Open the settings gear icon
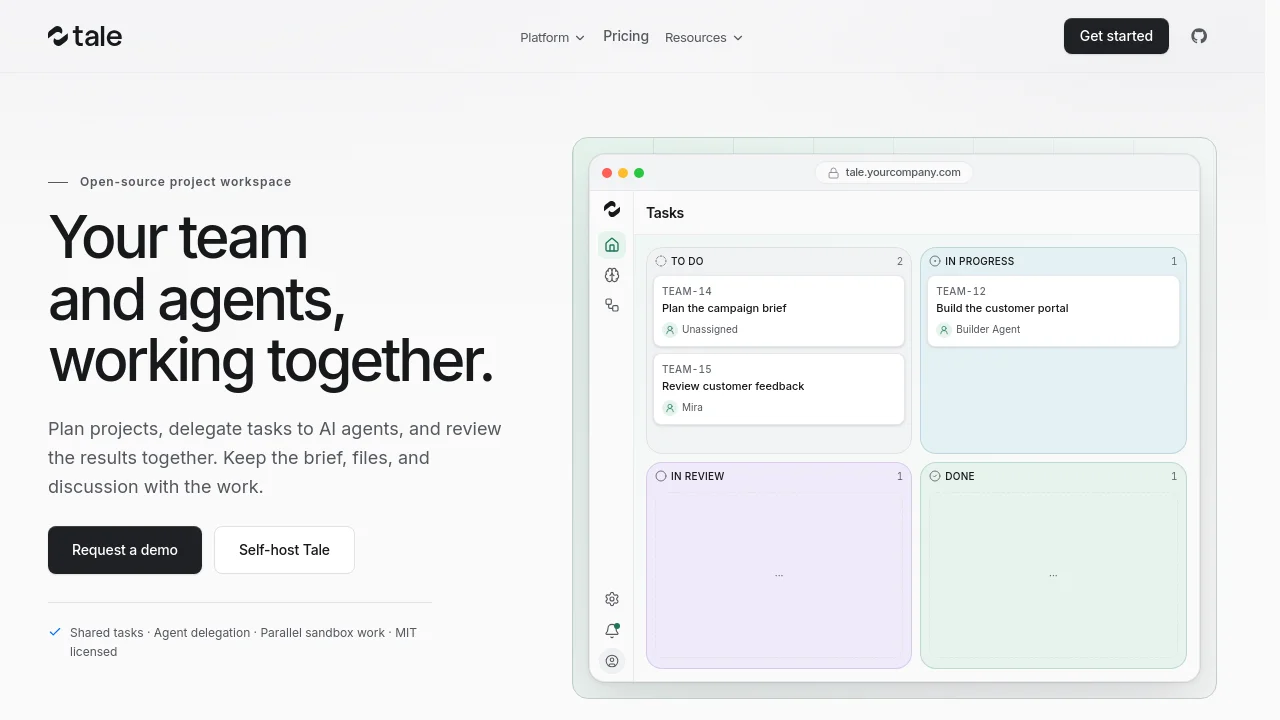 pos(612,599)
